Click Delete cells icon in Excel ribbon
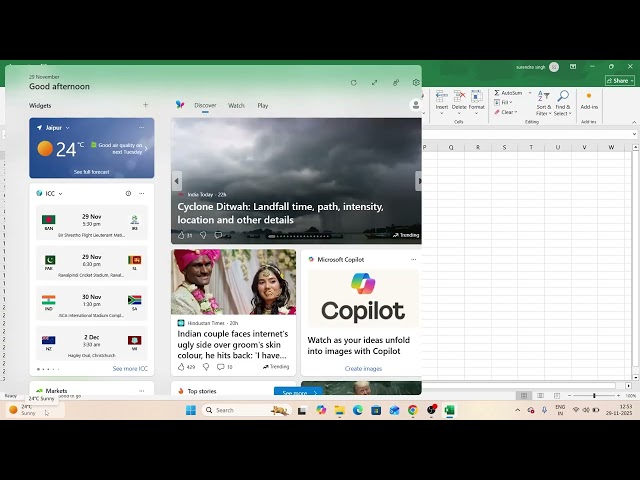The width and height of the screenshot is (640, 480). coord(459,96)
